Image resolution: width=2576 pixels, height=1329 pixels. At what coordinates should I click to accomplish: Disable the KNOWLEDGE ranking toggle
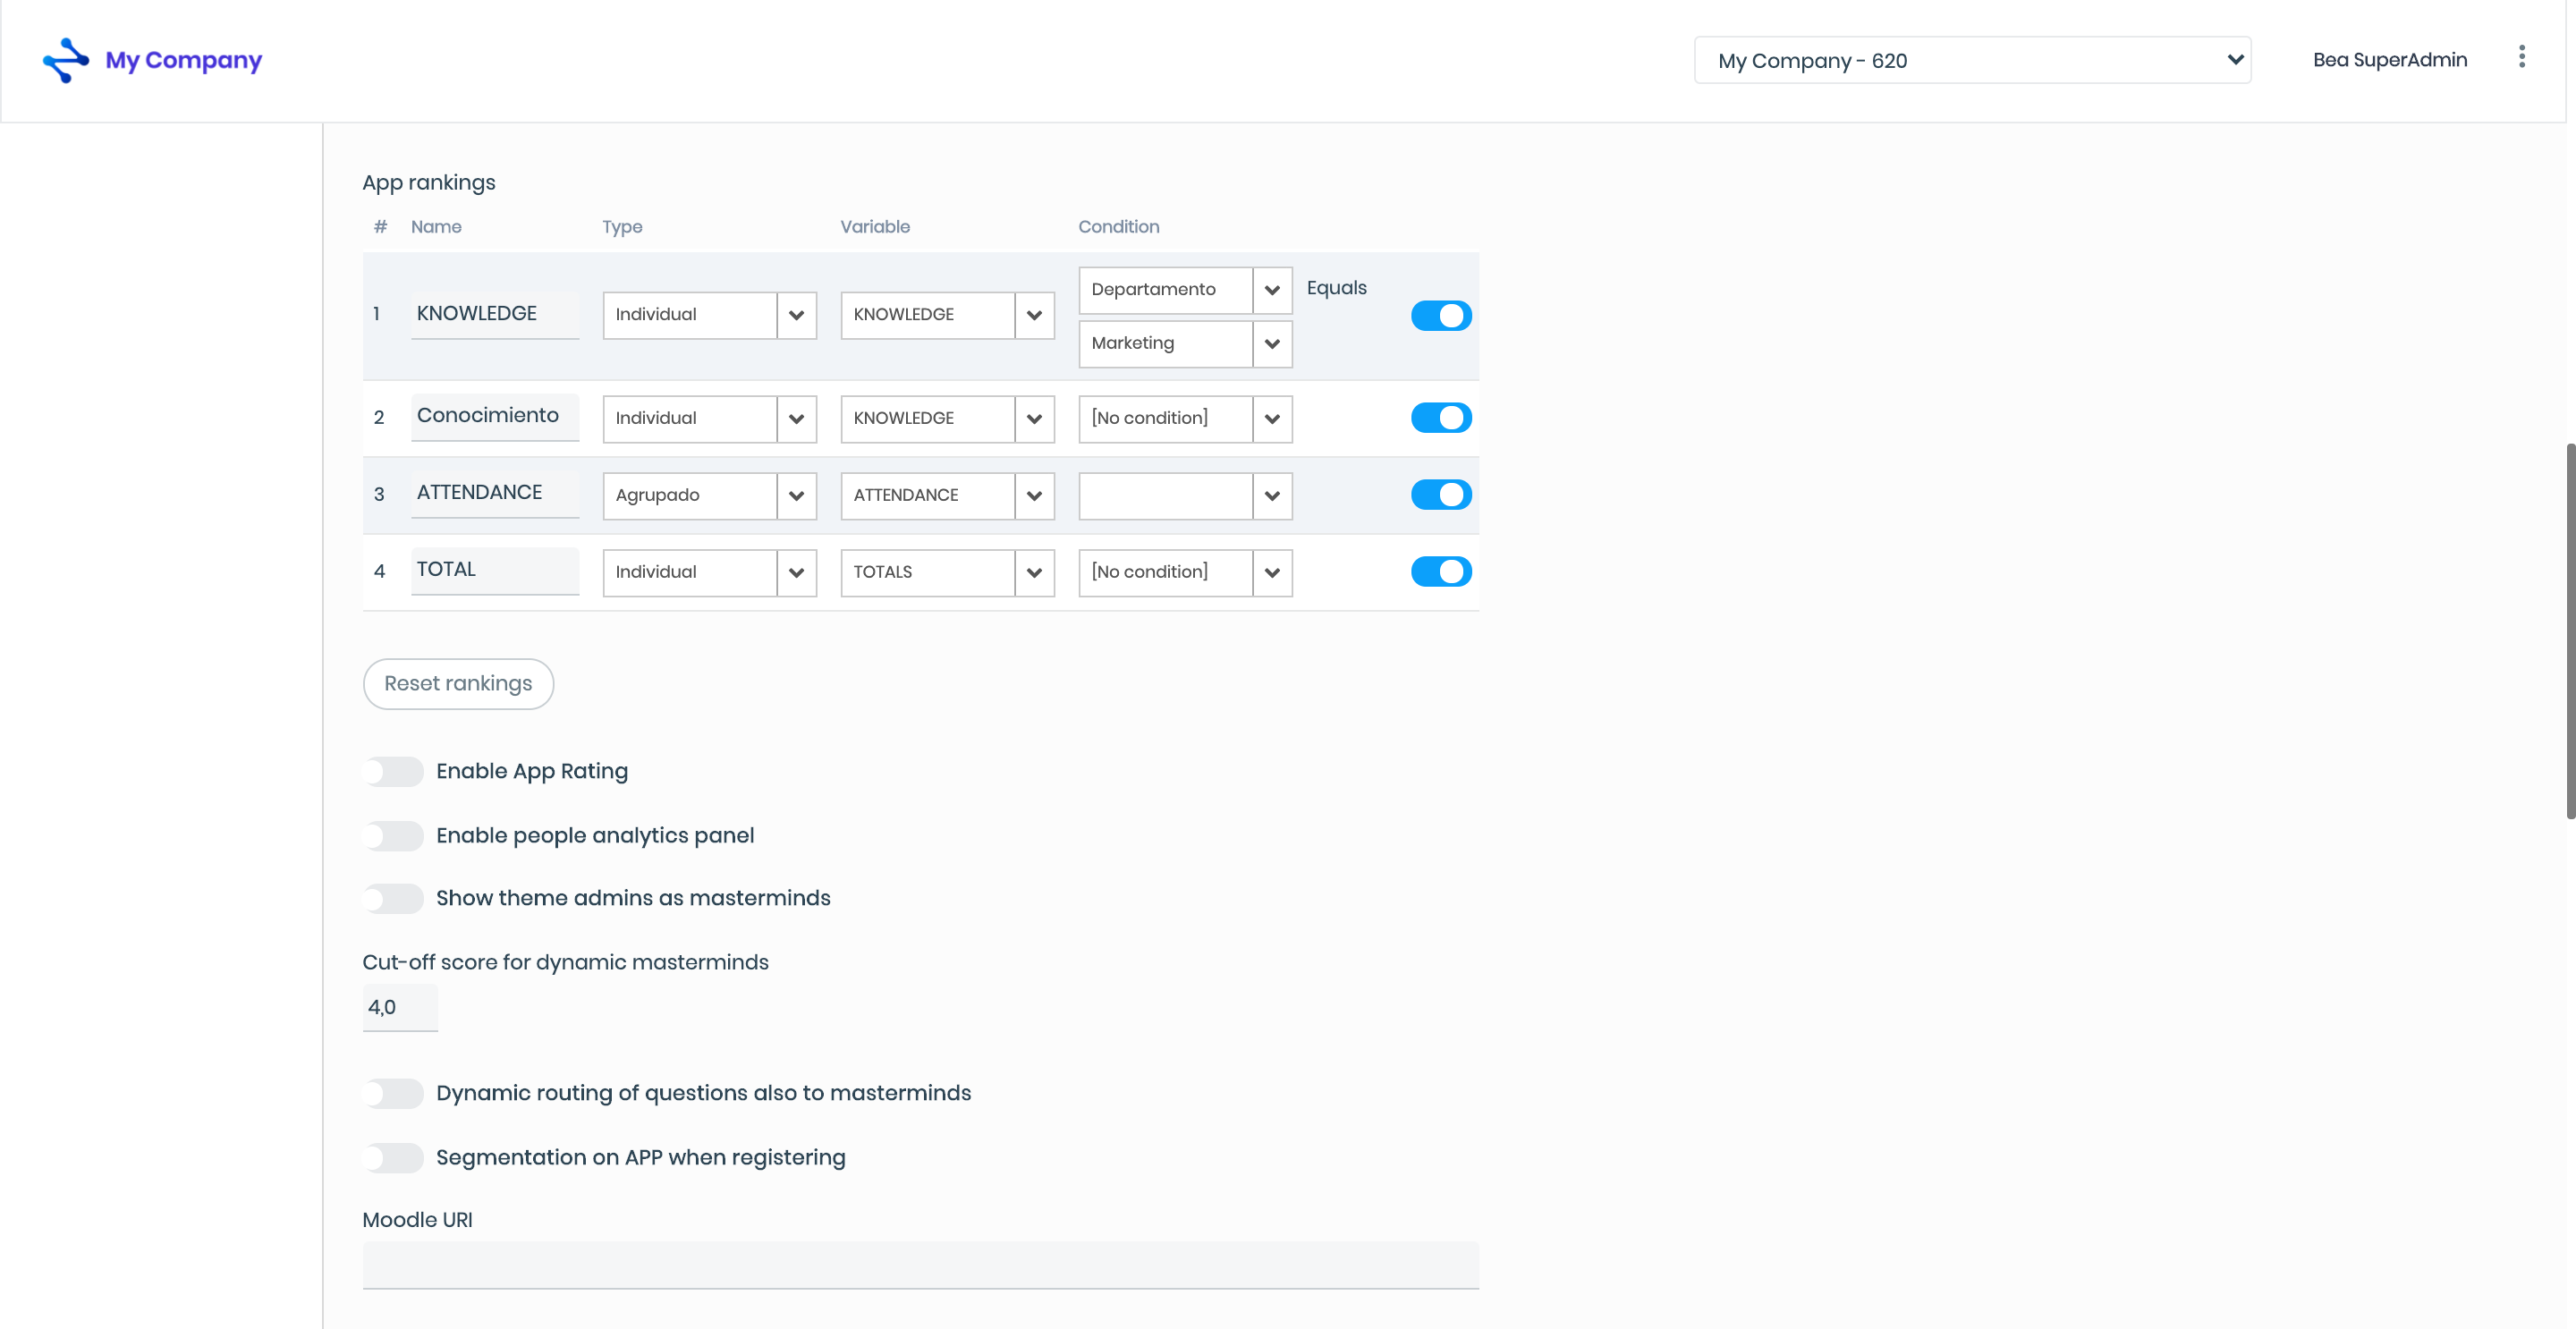pyautogui.click(x=1440, y=315)
